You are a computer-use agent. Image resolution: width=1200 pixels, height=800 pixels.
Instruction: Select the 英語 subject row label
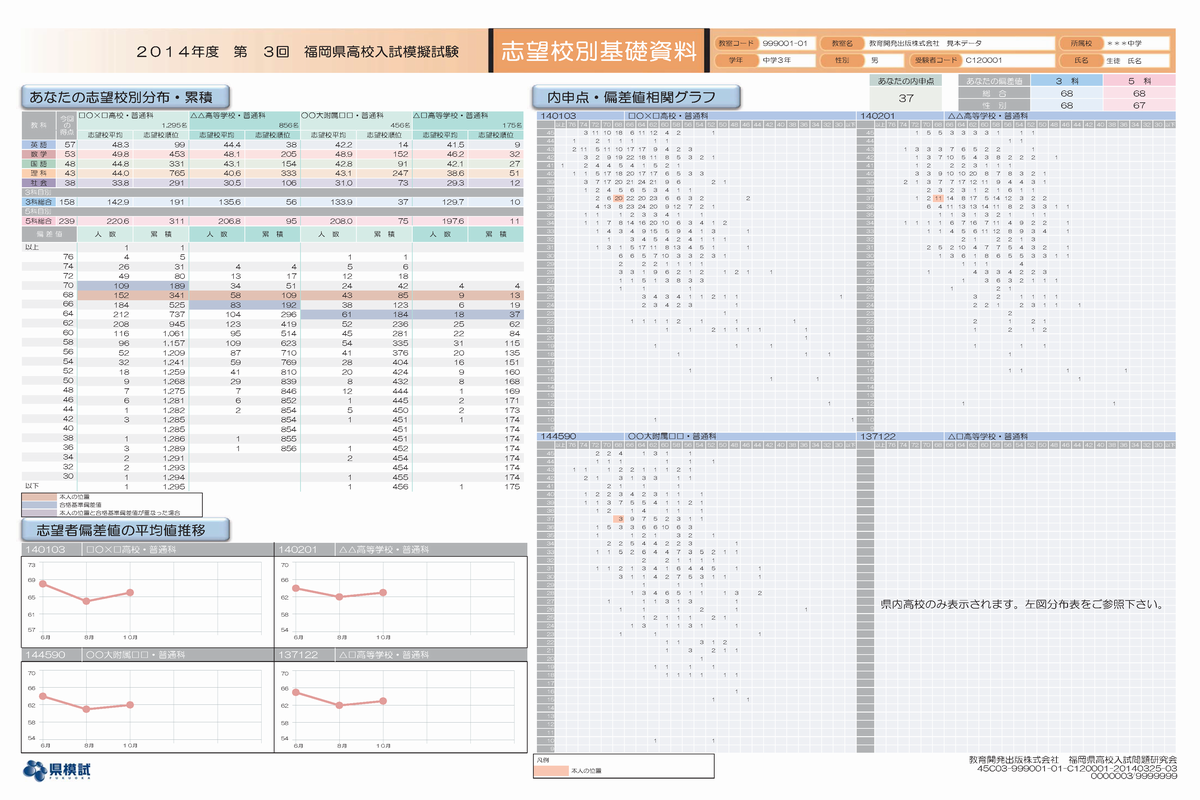coord(39,145)
